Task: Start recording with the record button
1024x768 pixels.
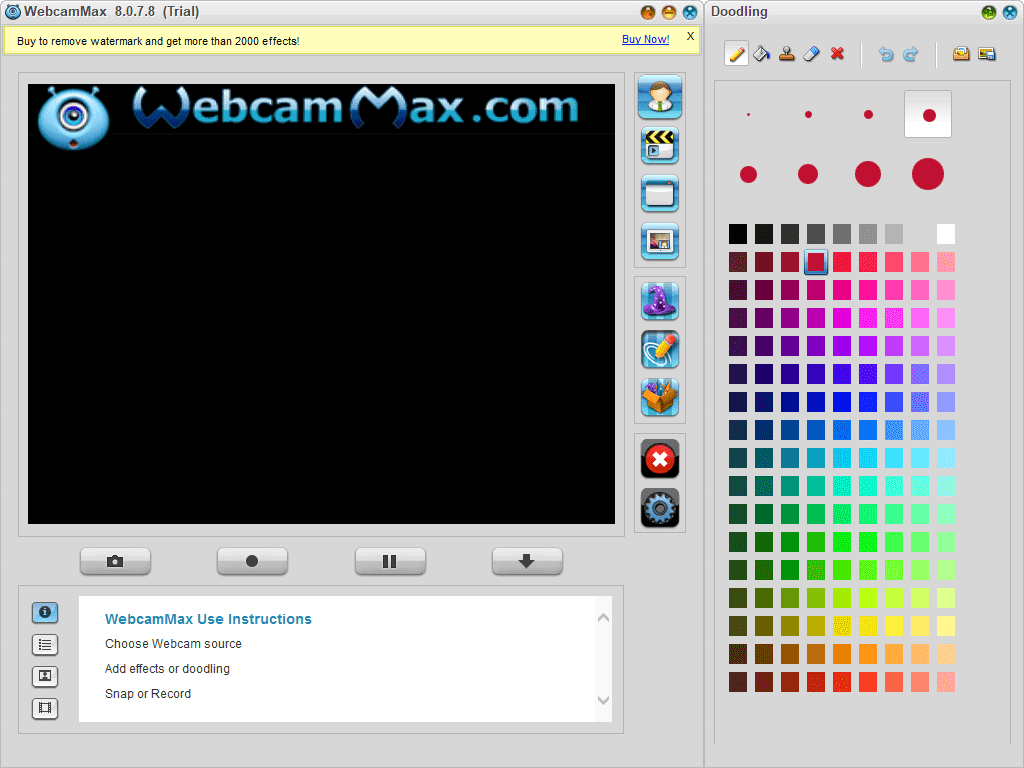Action: pyautogui.click(x=252, y=562)
